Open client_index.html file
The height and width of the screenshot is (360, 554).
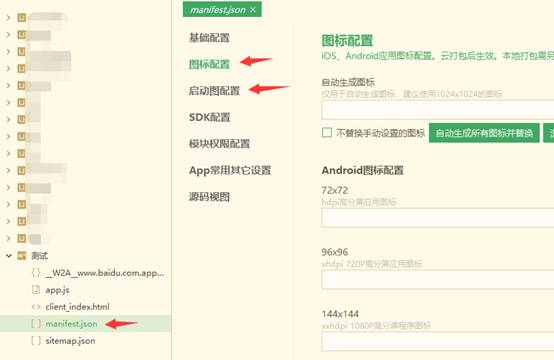point(77,307)
